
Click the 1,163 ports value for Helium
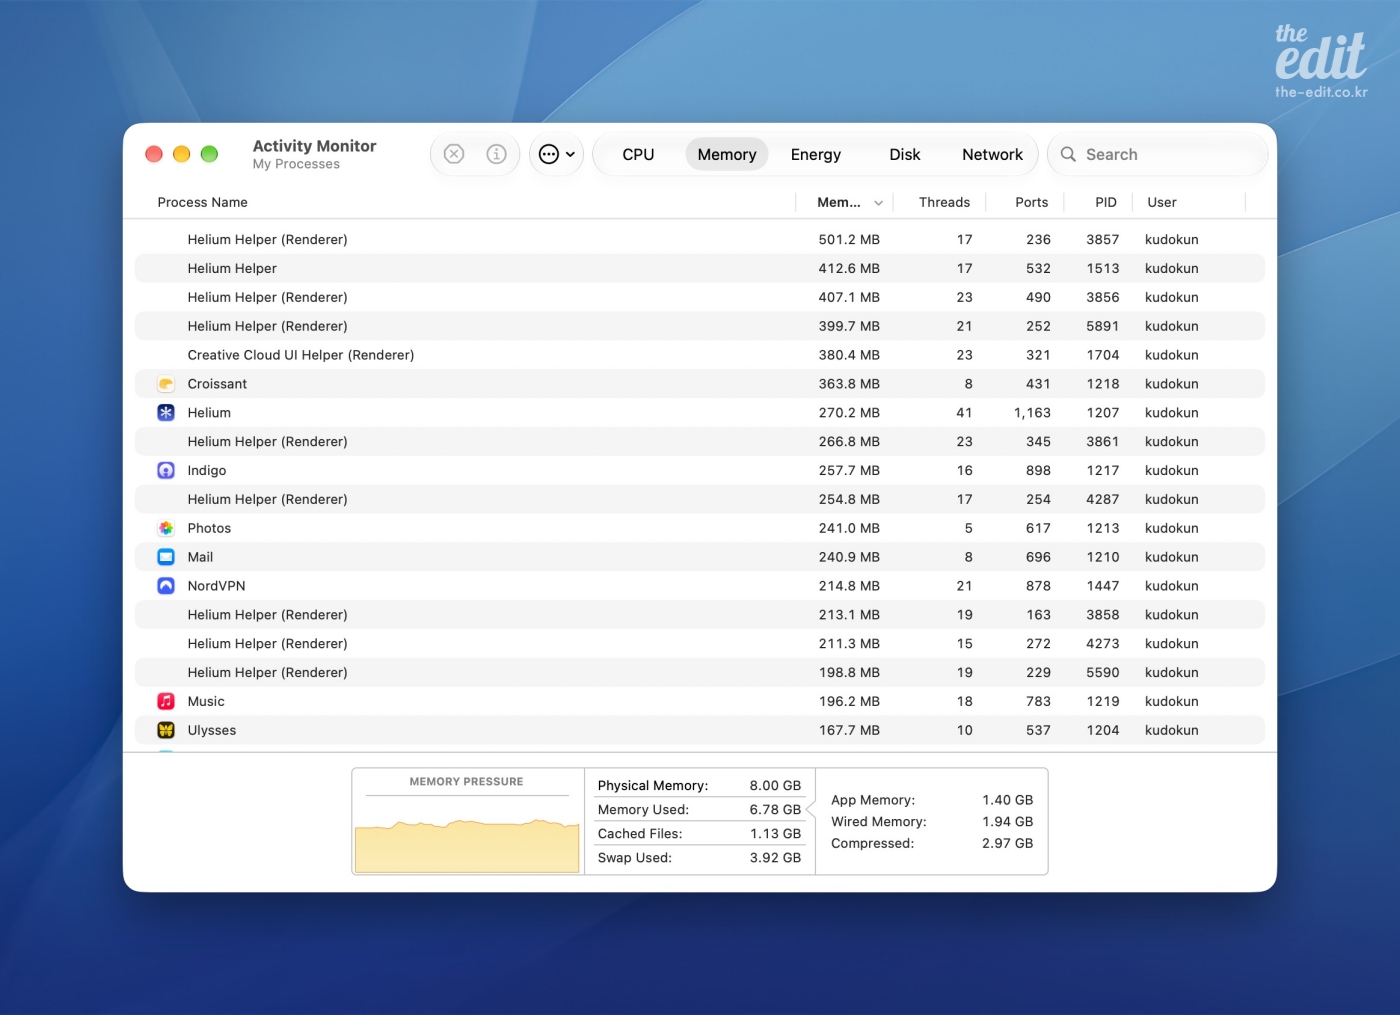pyautogui.click(x=1032, y=413)
